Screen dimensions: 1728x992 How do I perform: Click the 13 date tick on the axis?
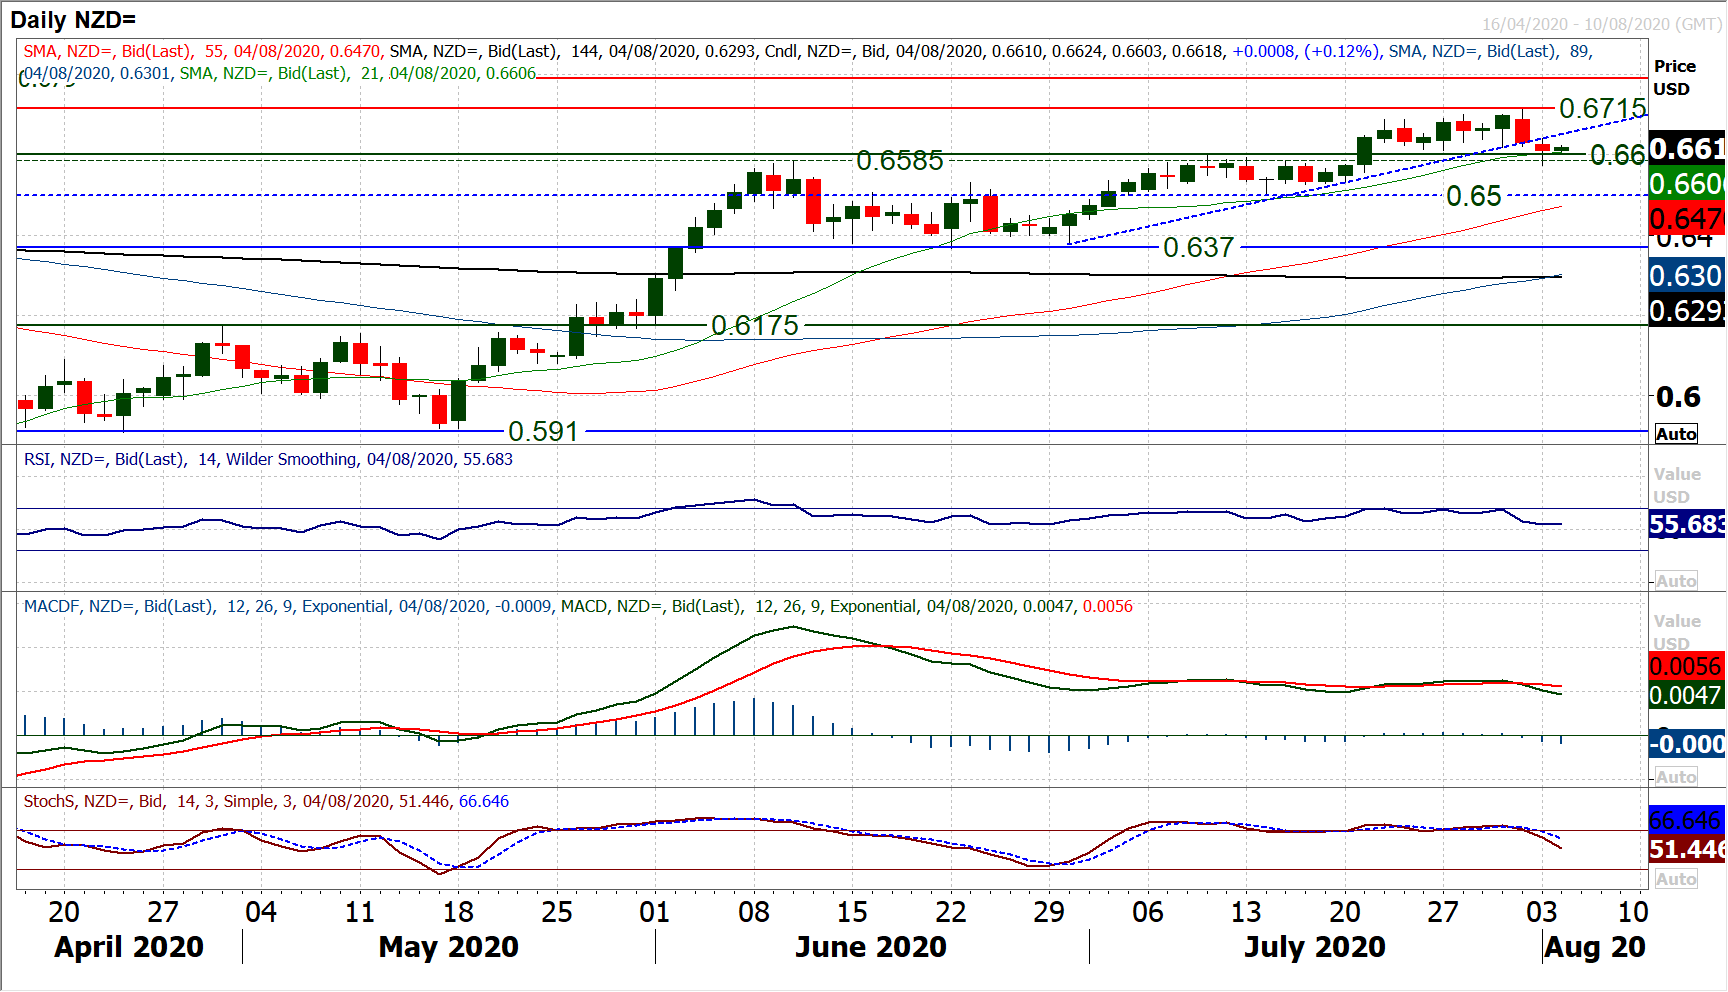coord(1246,912)
